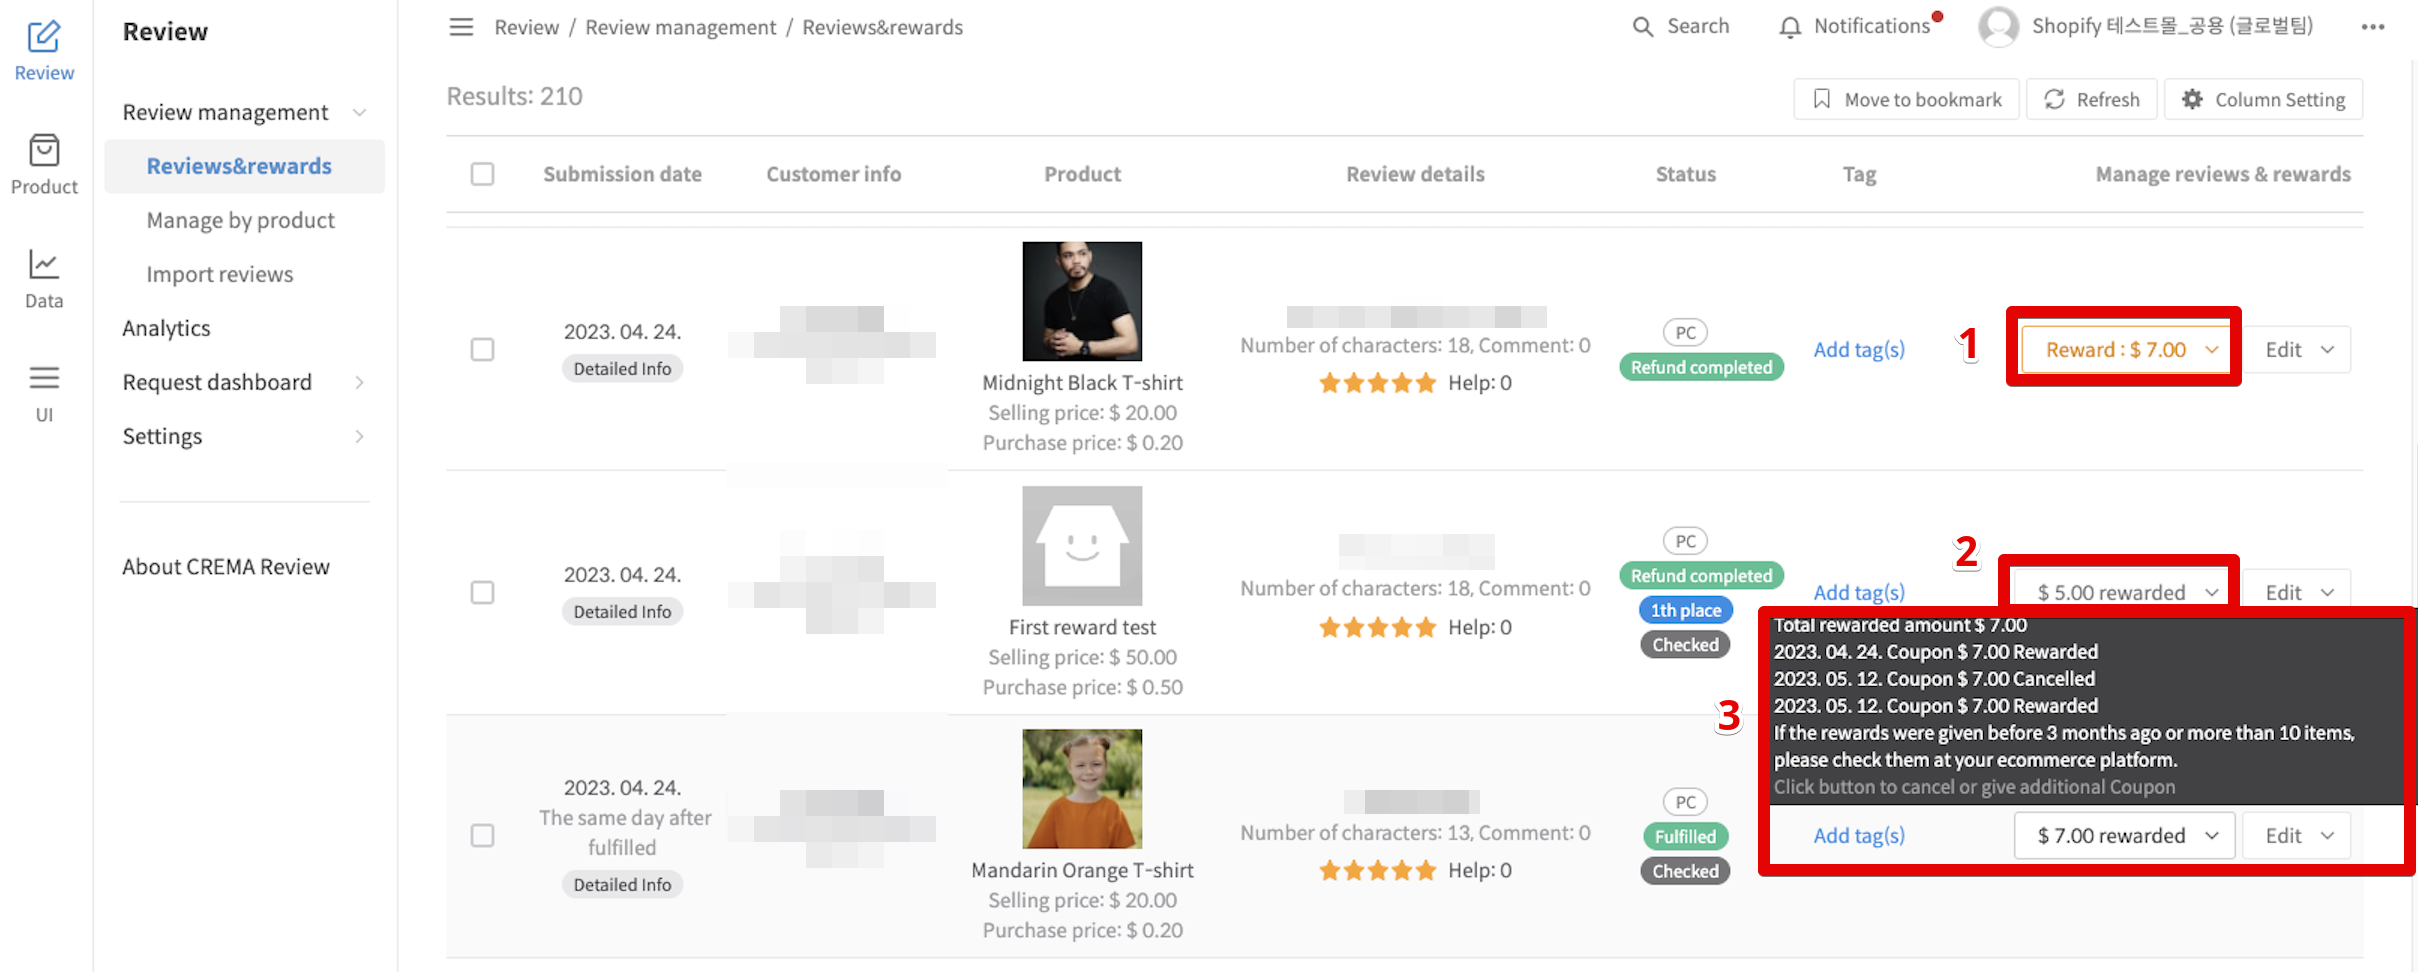Select Manage by product menu item
This screenshot has height=972, width=2421.
pyautogui.click(x=241, y=220)
